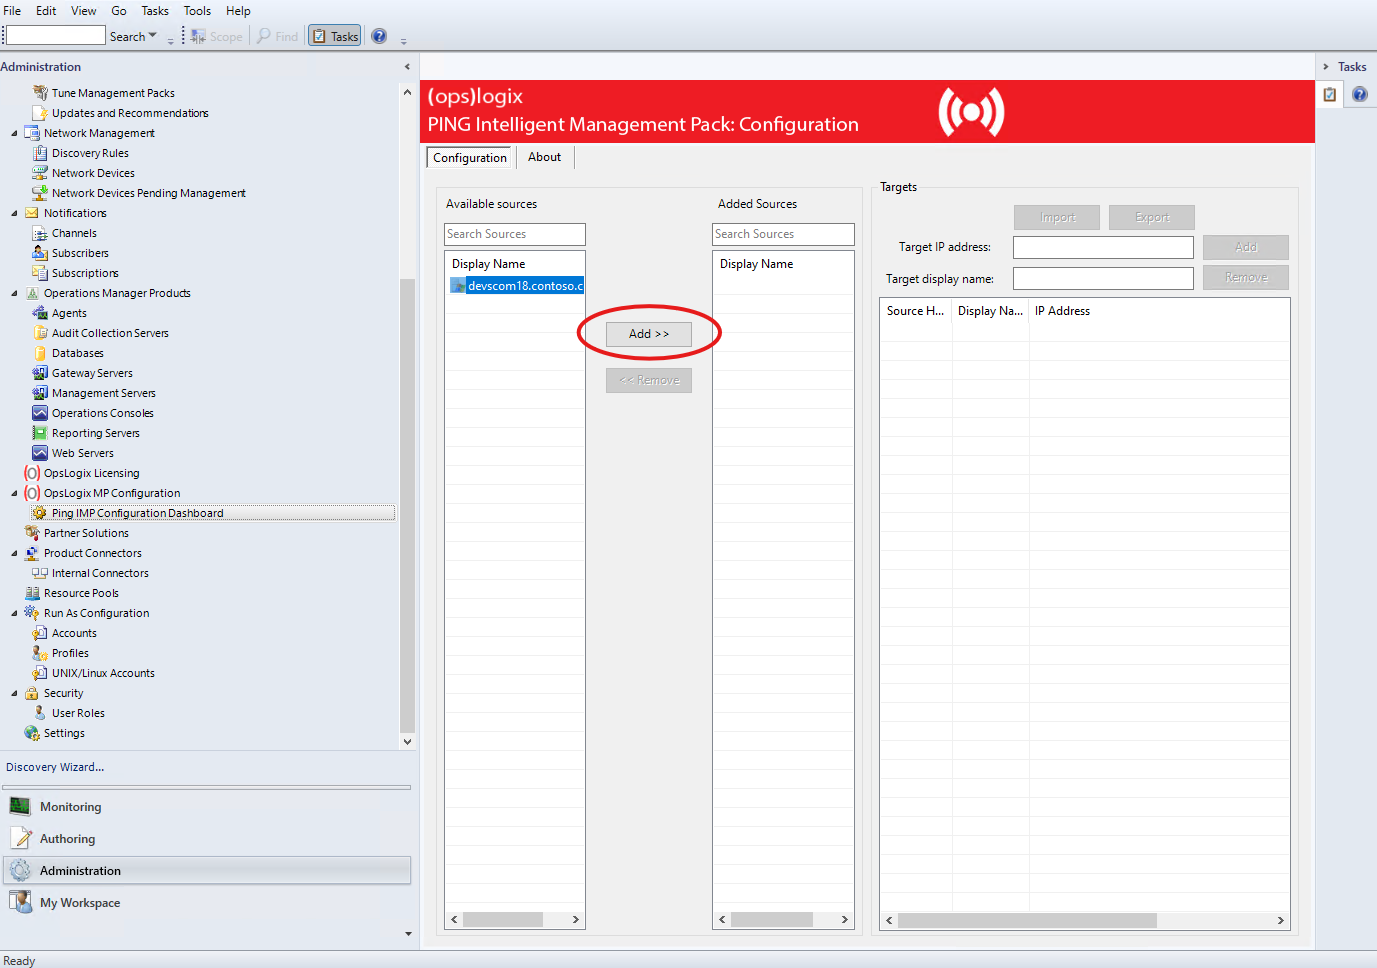The height and width of the screenshot is (968, 1377).
Task: Select devscom18.contoso source in list
Action: coord(524,286)
